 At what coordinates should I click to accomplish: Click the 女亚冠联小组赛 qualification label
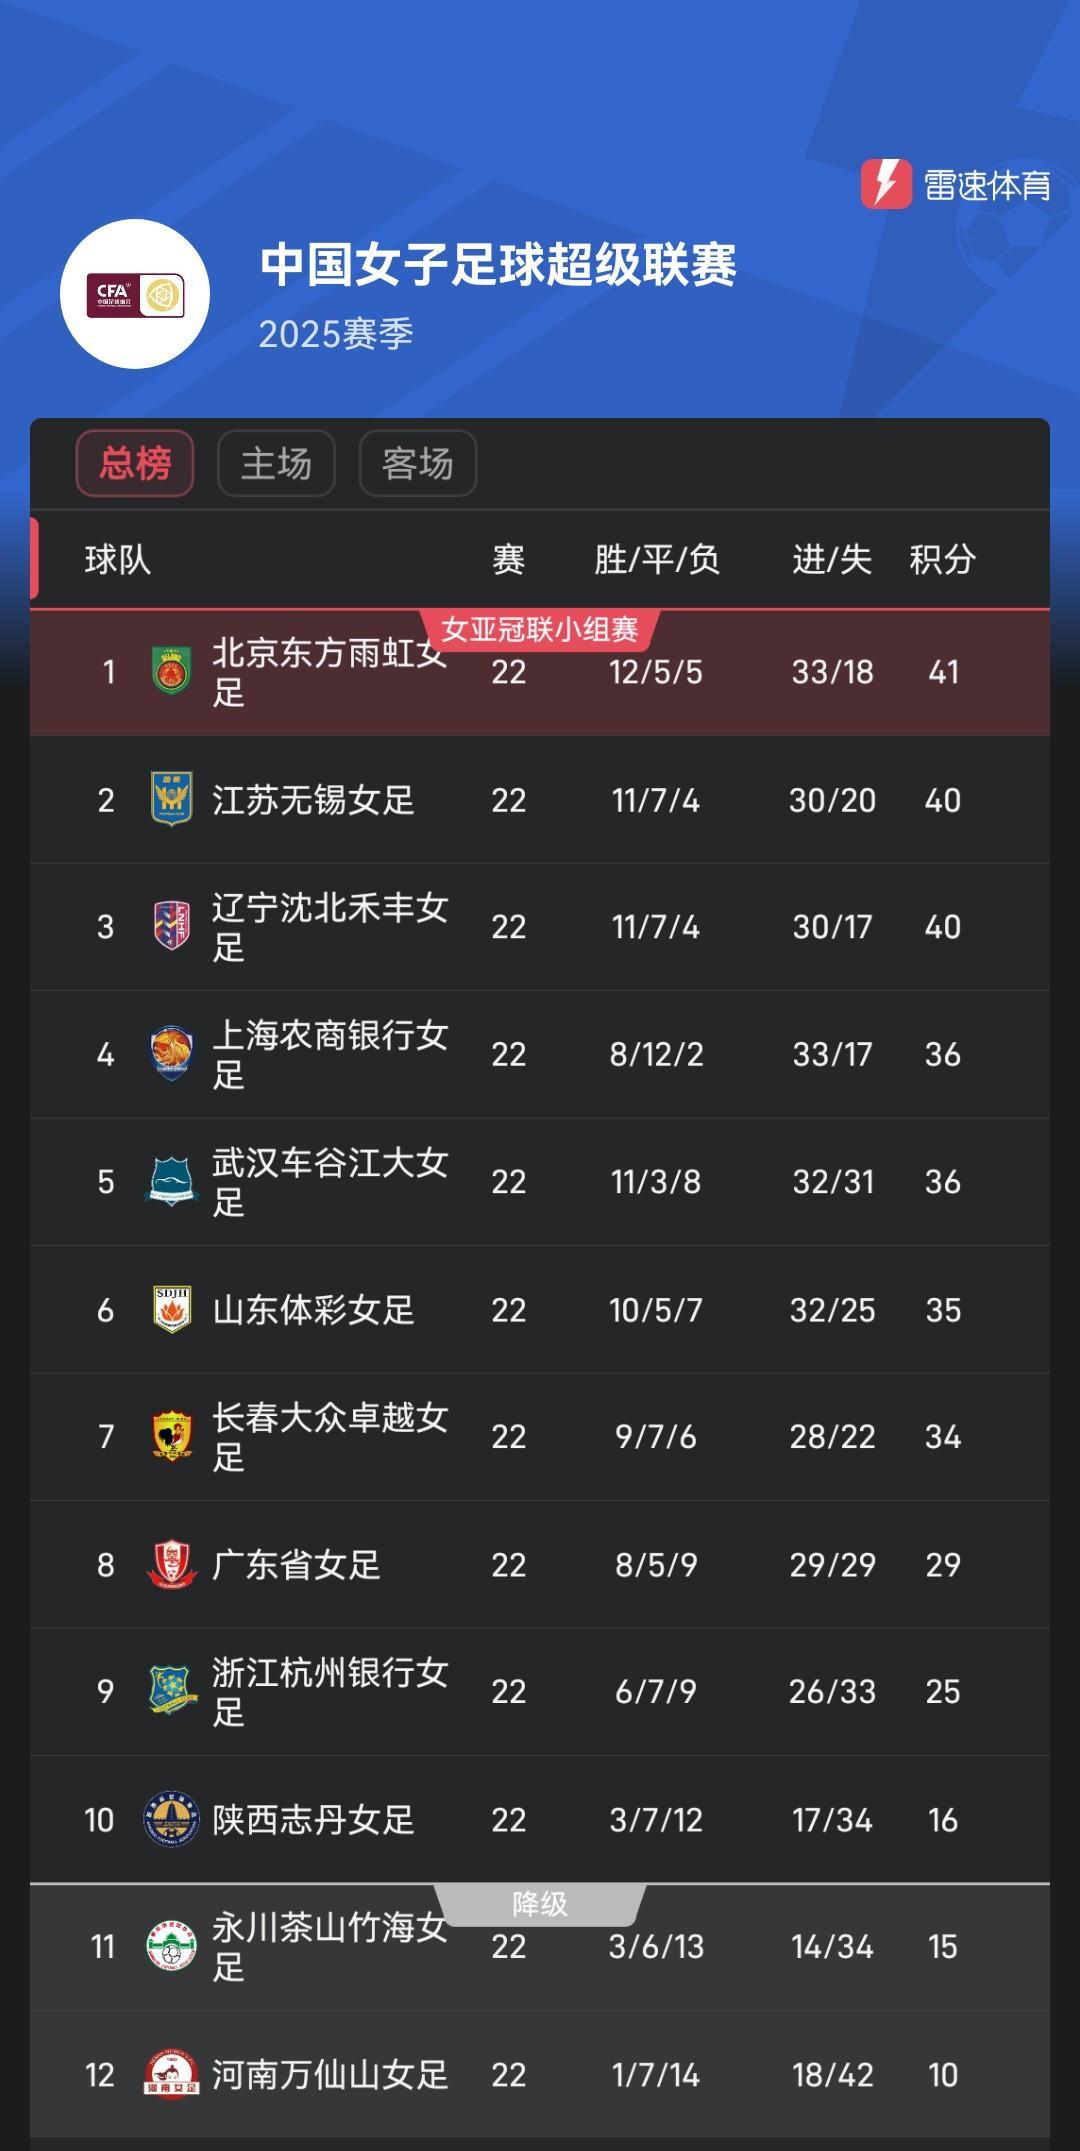540,629
